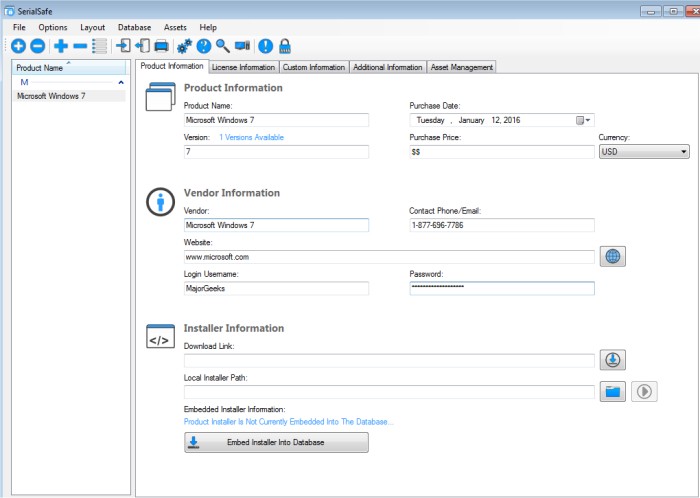Click the January month in Purchase Date

pyautogui.click(x=471, y=120)
